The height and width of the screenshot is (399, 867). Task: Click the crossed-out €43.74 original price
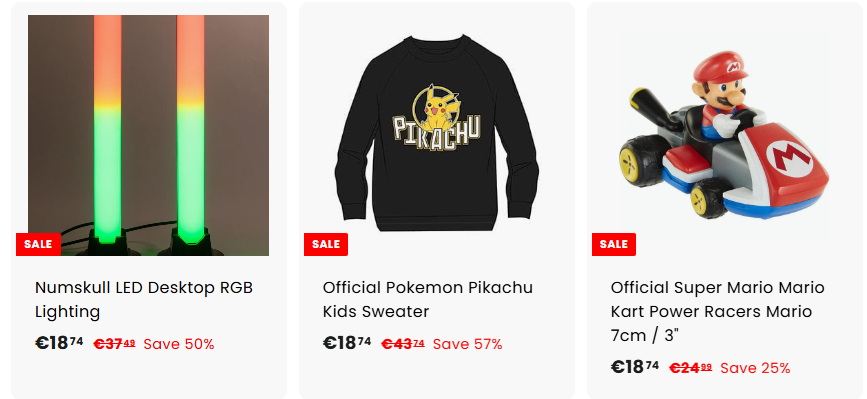click(403, 344)
